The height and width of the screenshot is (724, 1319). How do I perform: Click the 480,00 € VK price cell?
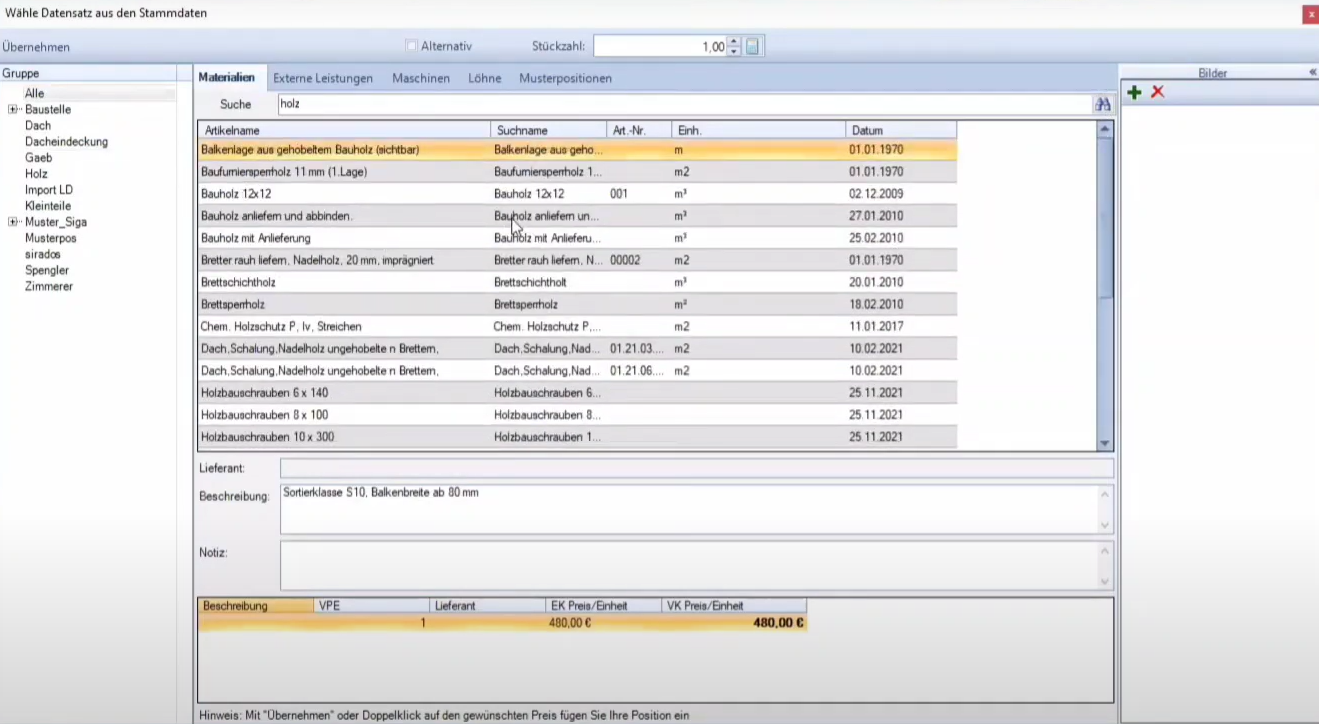click(x=734, y=622)
